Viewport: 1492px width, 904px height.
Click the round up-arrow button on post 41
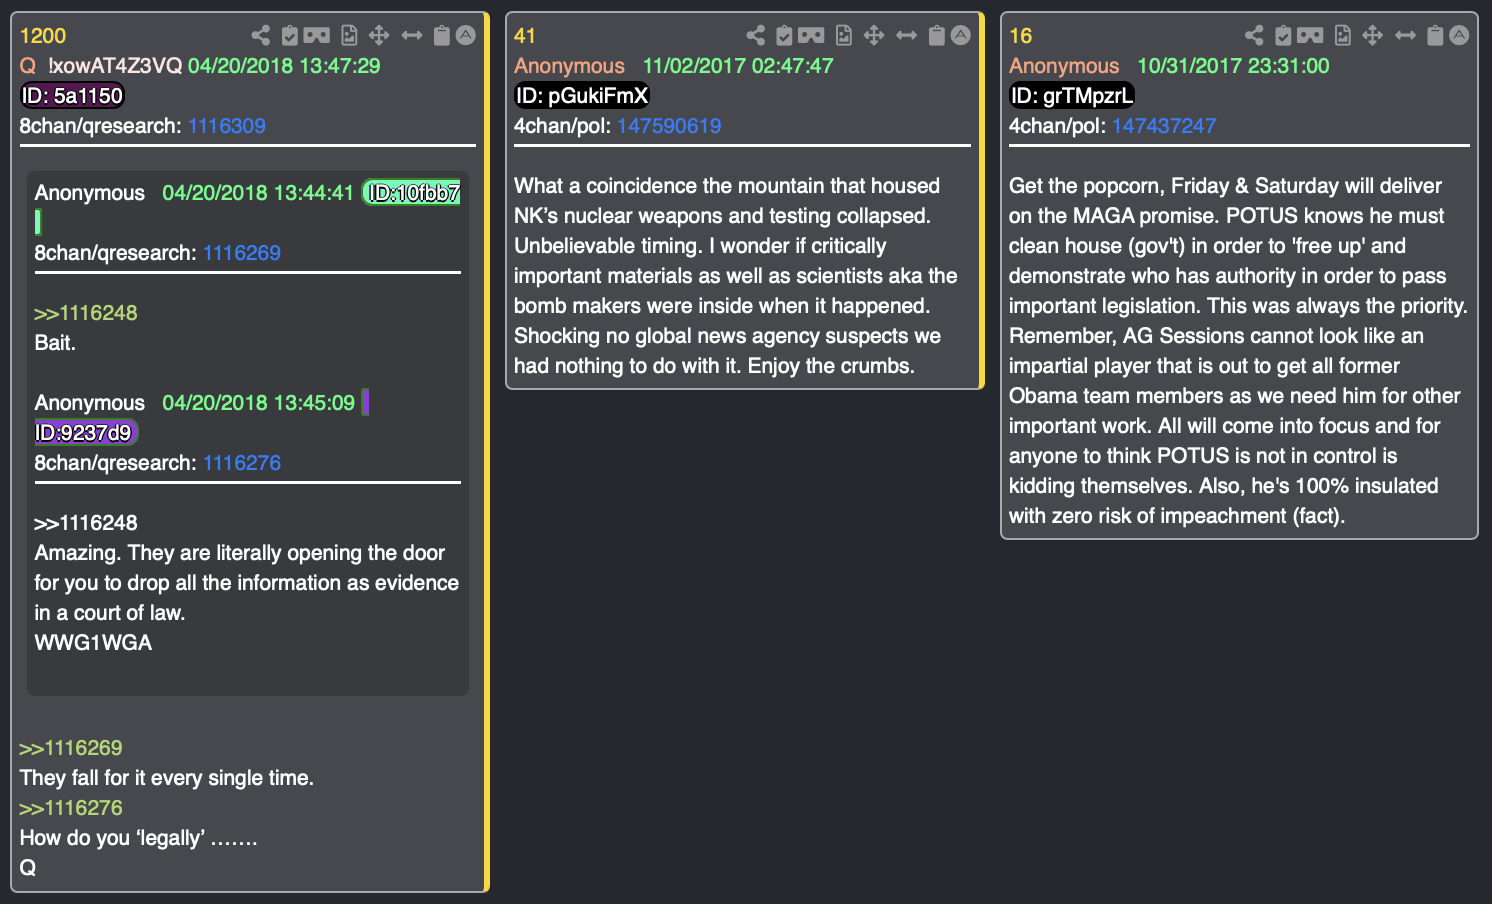point(961,36)
